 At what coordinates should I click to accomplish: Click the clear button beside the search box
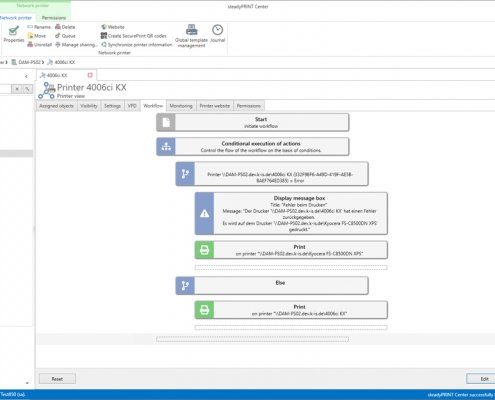click(16, 89)
